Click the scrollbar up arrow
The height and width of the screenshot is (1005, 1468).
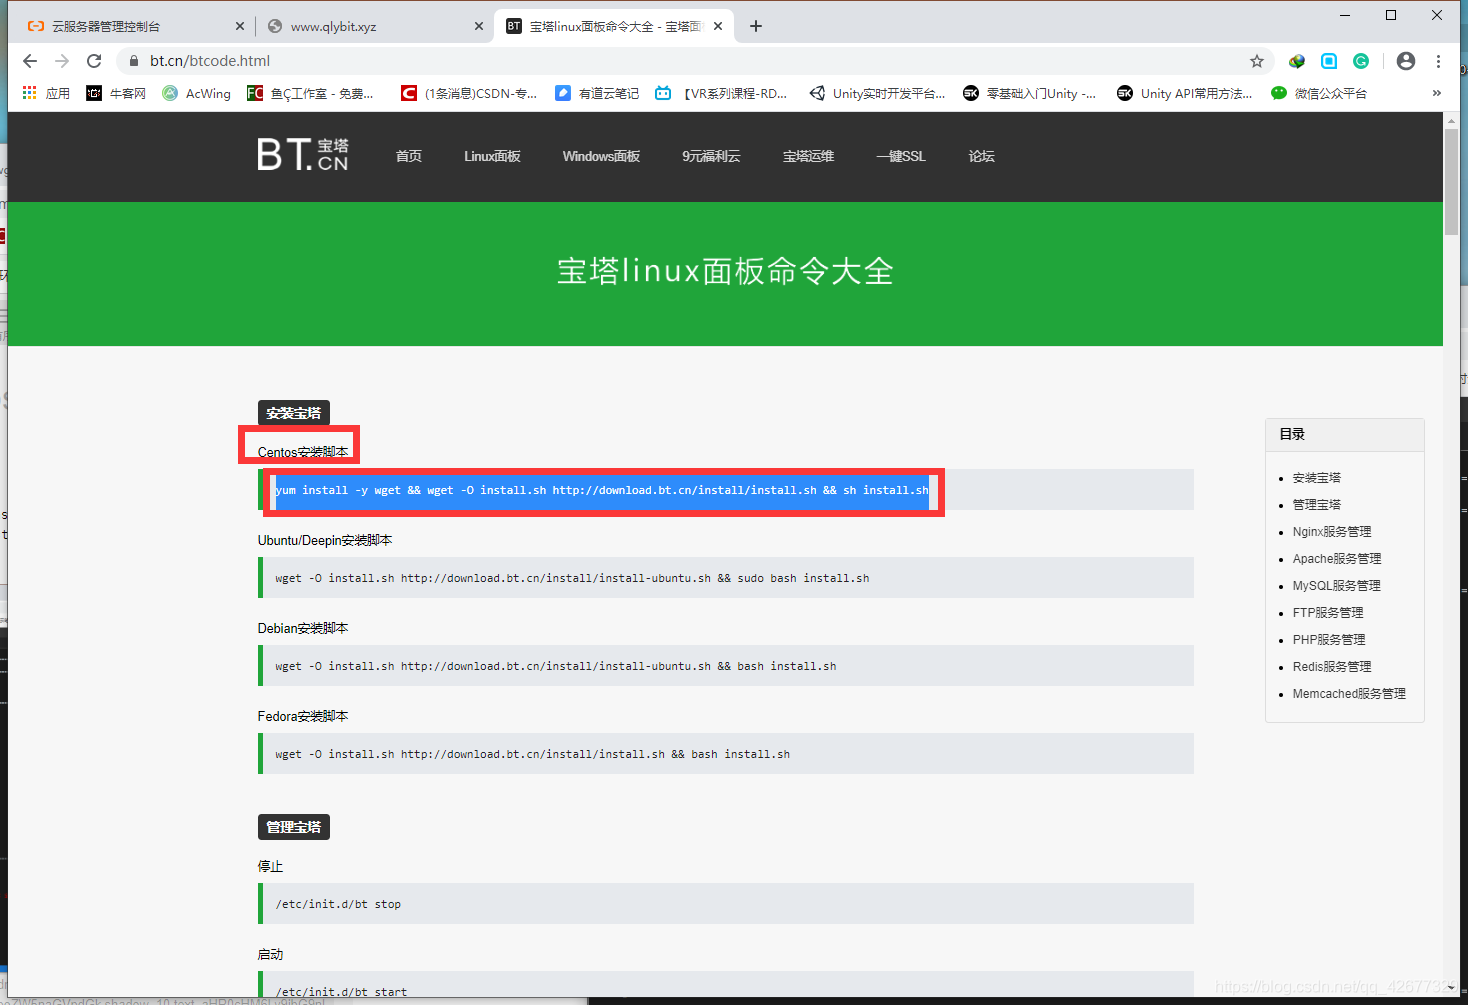1451,119
